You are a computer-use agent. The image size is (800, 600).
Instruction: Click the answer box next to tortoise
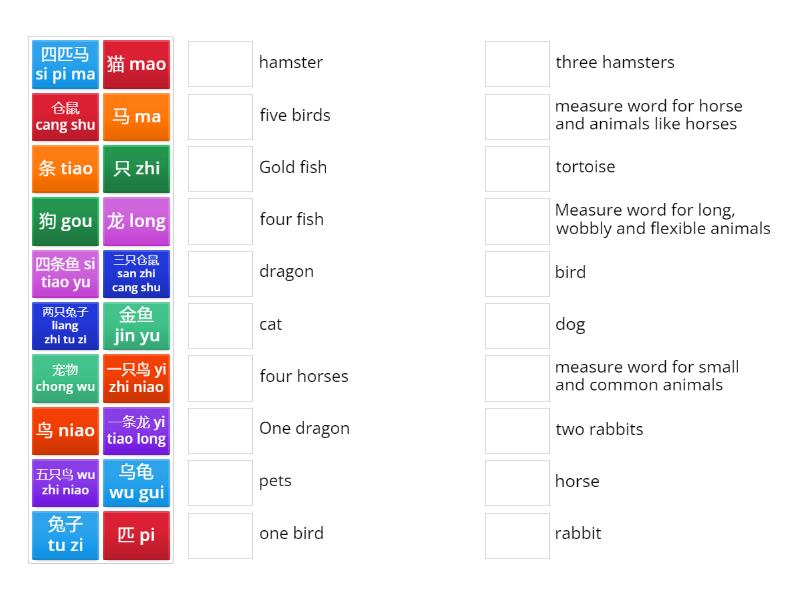click(516, 168)
